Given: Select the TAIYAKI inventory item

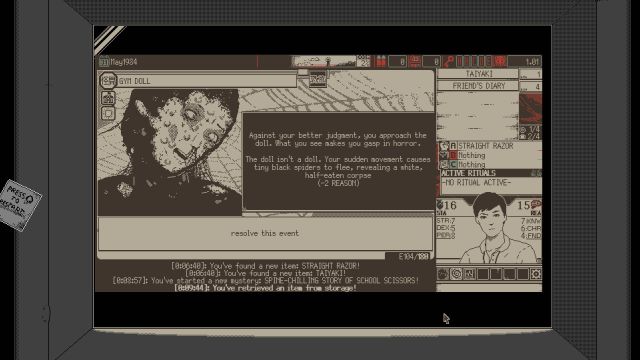Looking at the screenshot, I should click(478, 74).
